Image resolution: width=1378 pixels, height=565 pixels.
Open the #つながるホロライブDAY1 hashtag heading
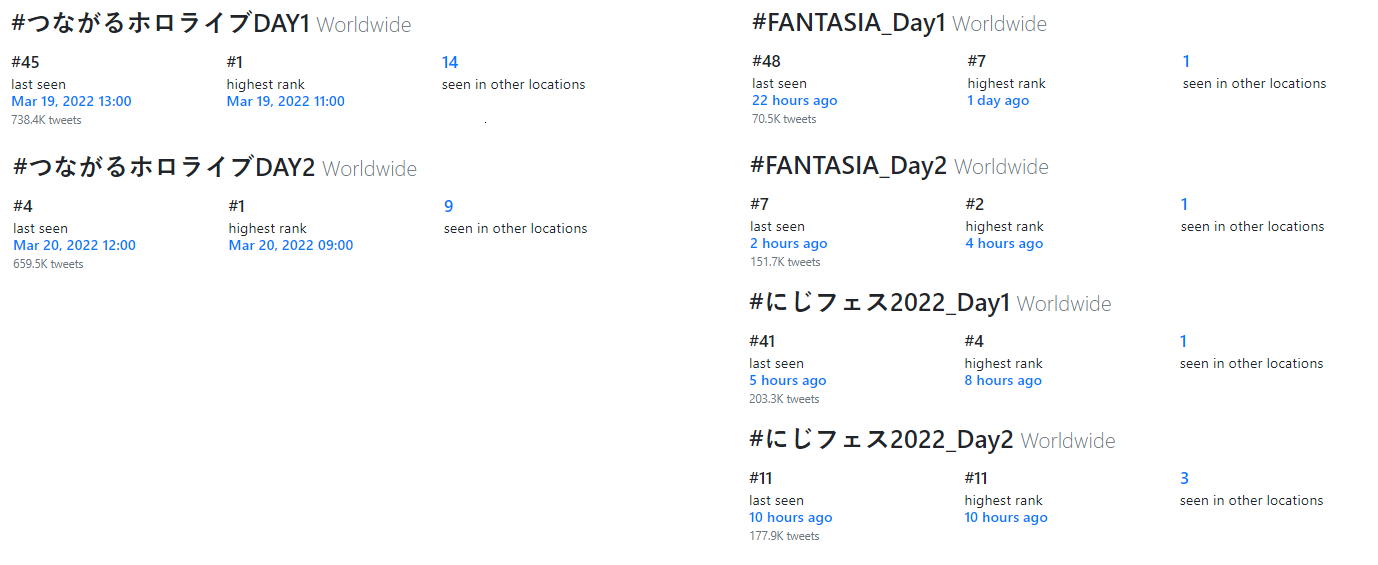(161, 24)
